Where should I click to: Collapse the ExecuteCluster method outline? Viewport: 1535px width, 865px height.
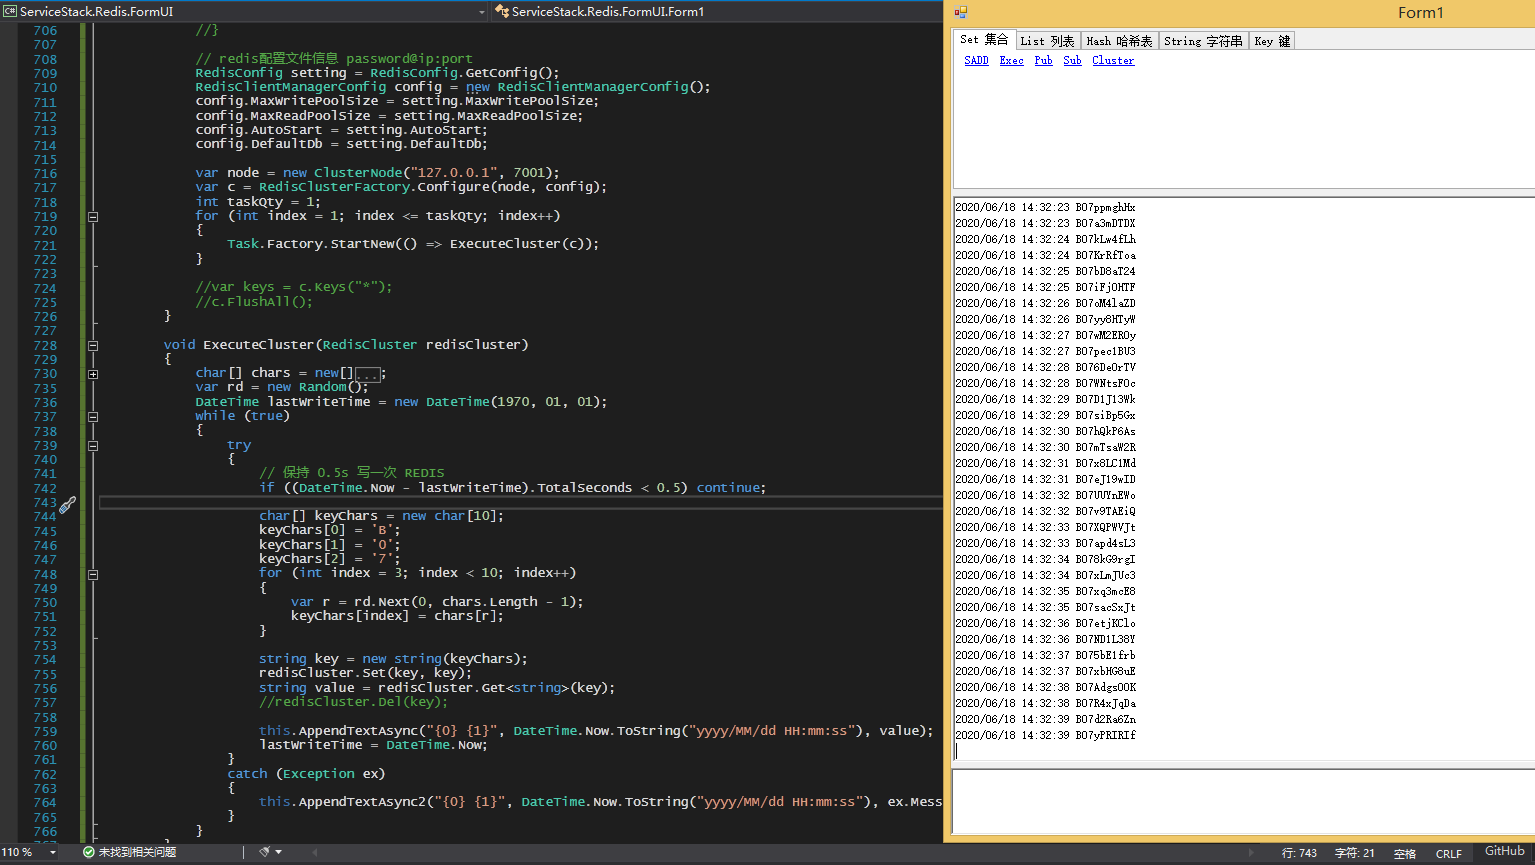(x=93, y=345)
